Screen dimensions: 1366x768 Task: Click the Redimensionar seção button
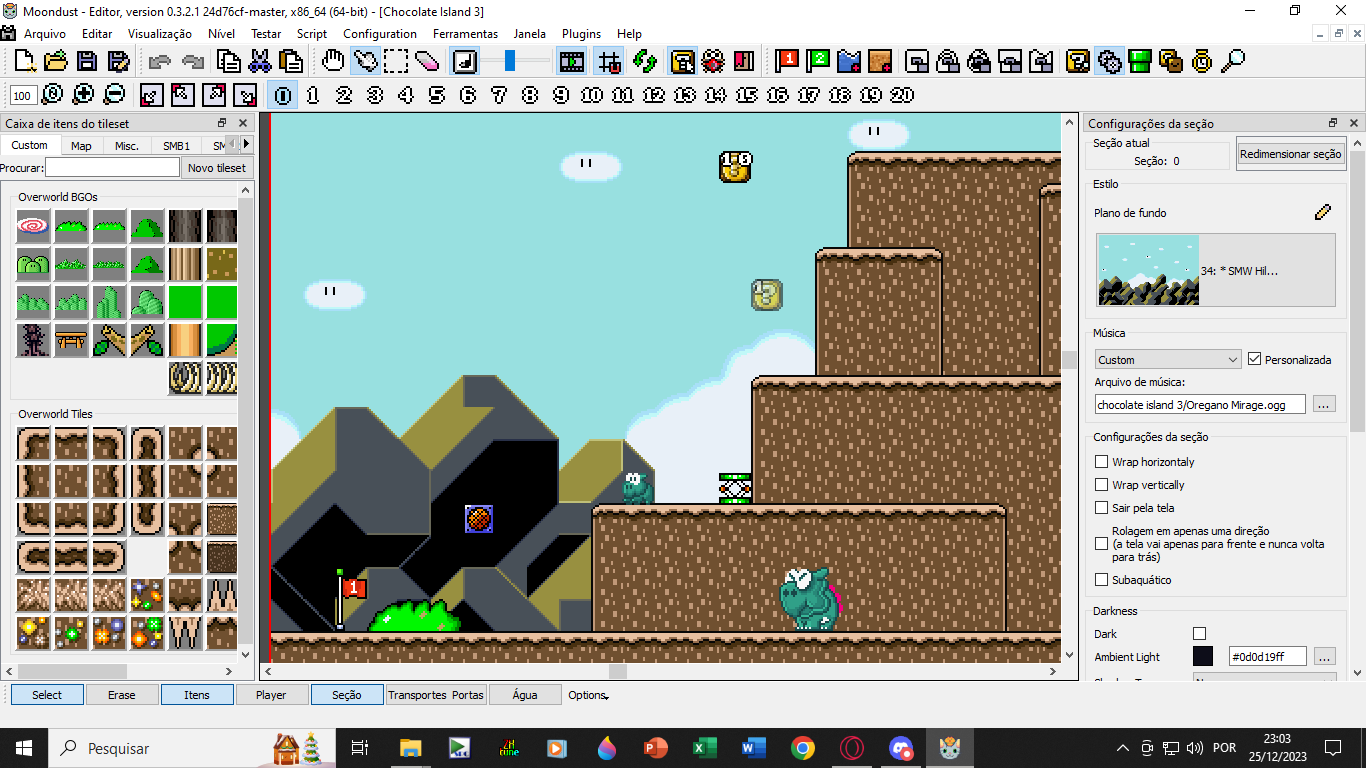pos(1290,154)
